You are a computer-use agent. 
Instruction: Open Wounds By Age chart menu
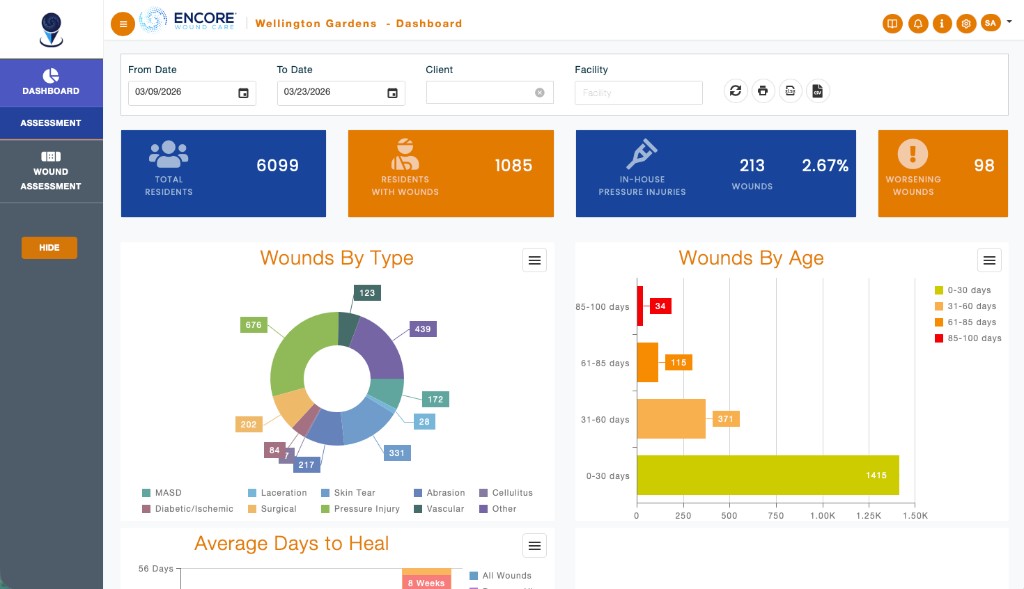pyautogui.click(x=989, y=260)
